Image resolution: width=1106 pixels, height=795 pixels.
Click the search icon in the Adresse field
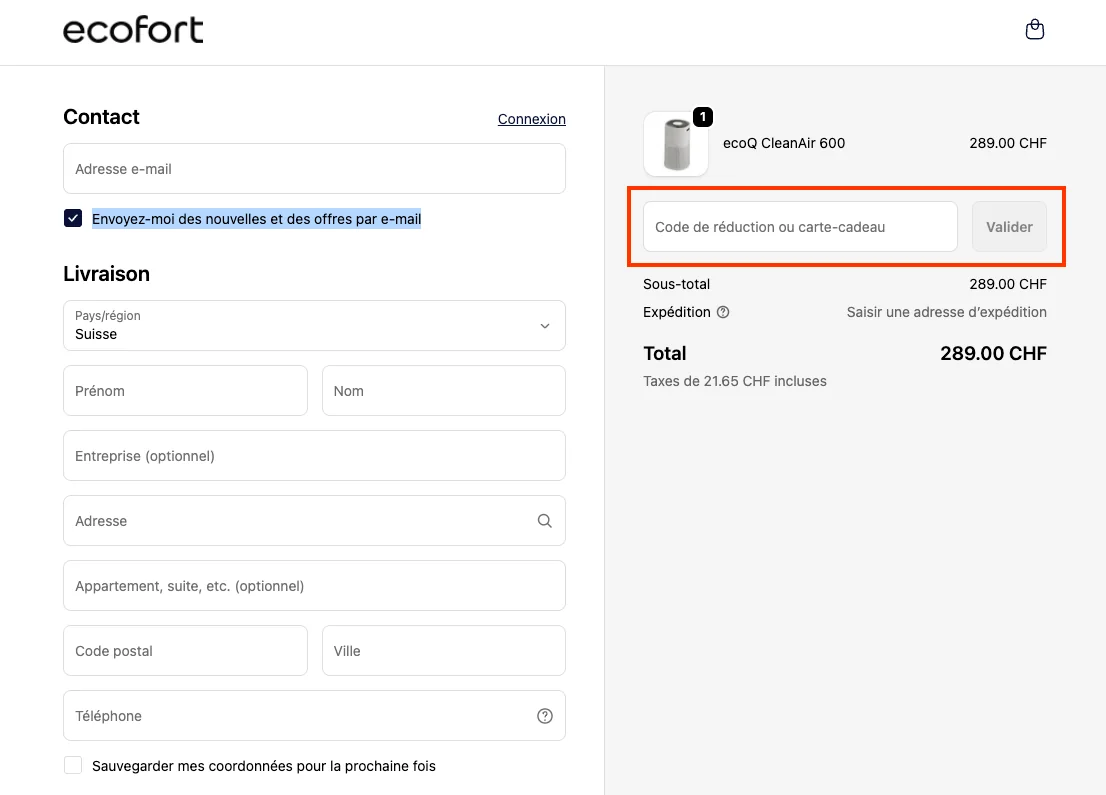[x=544, y=520]
